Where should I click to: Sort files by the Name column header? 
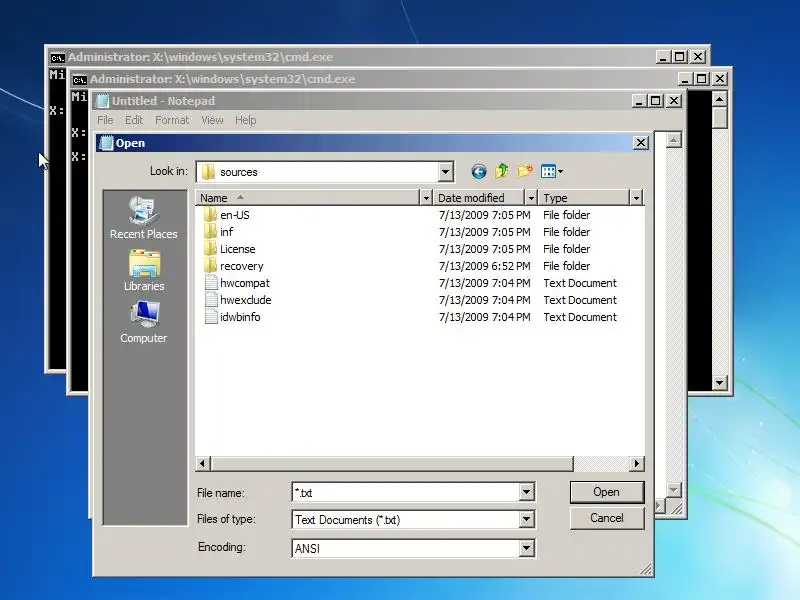tap(307, 197)
